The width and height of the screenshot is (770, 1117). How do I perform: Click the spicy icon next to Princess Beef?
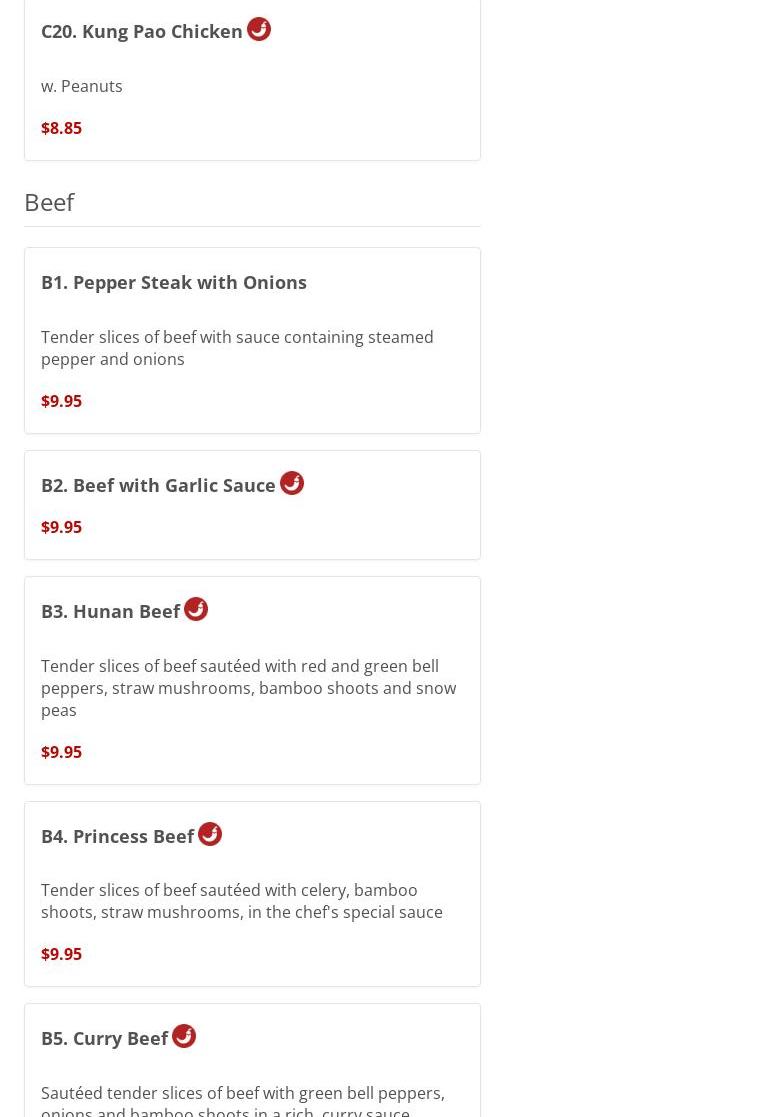(210, 834)
